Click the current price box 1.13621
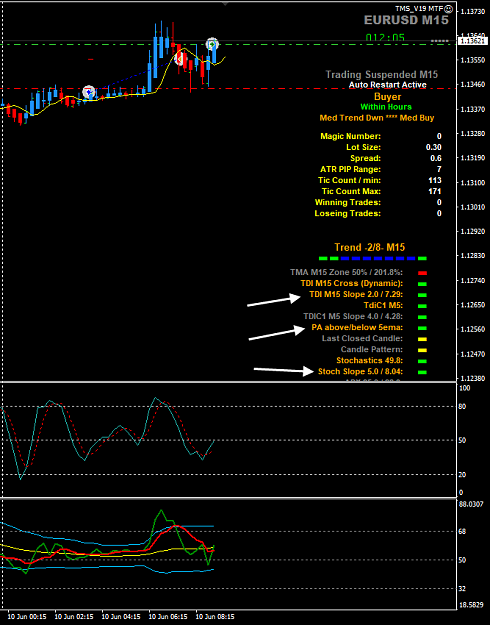Screen dimensions: 490x625 tap(473, 41)
